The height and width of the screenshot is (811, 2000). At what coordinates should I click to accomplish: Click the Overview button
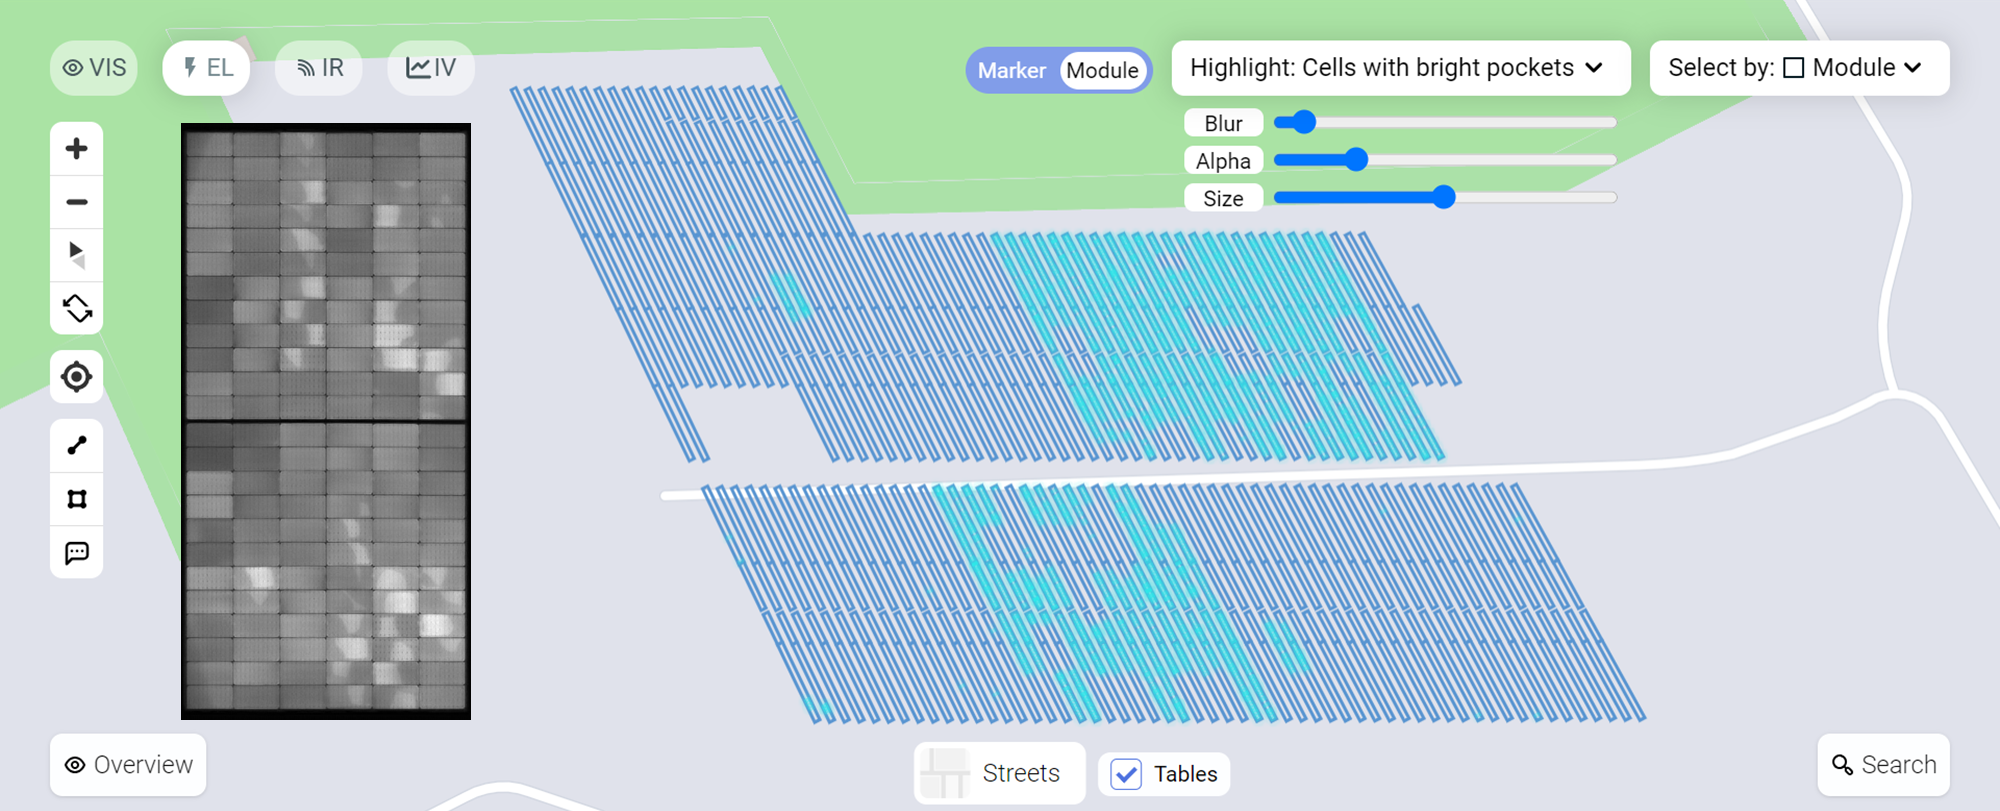128,765
